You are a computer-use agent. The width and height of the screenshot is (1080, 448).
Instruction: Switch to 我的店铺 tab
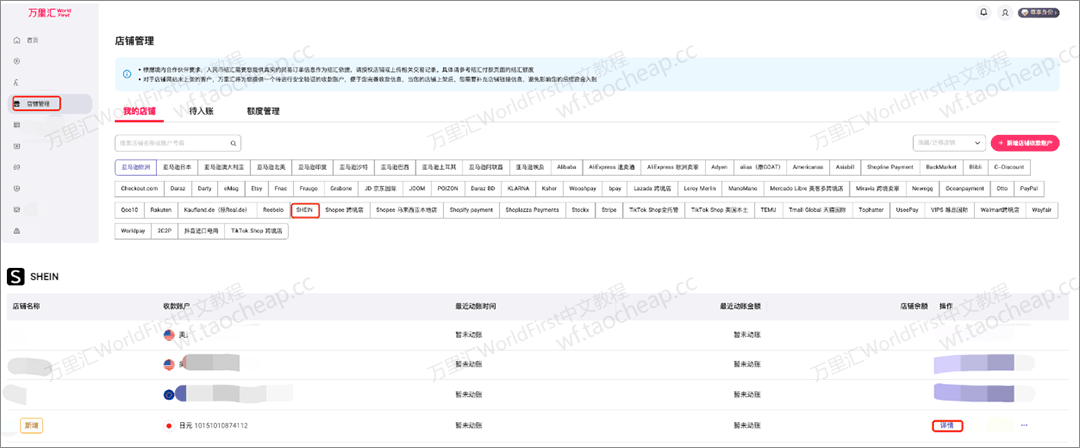click(x=140, y=111)
